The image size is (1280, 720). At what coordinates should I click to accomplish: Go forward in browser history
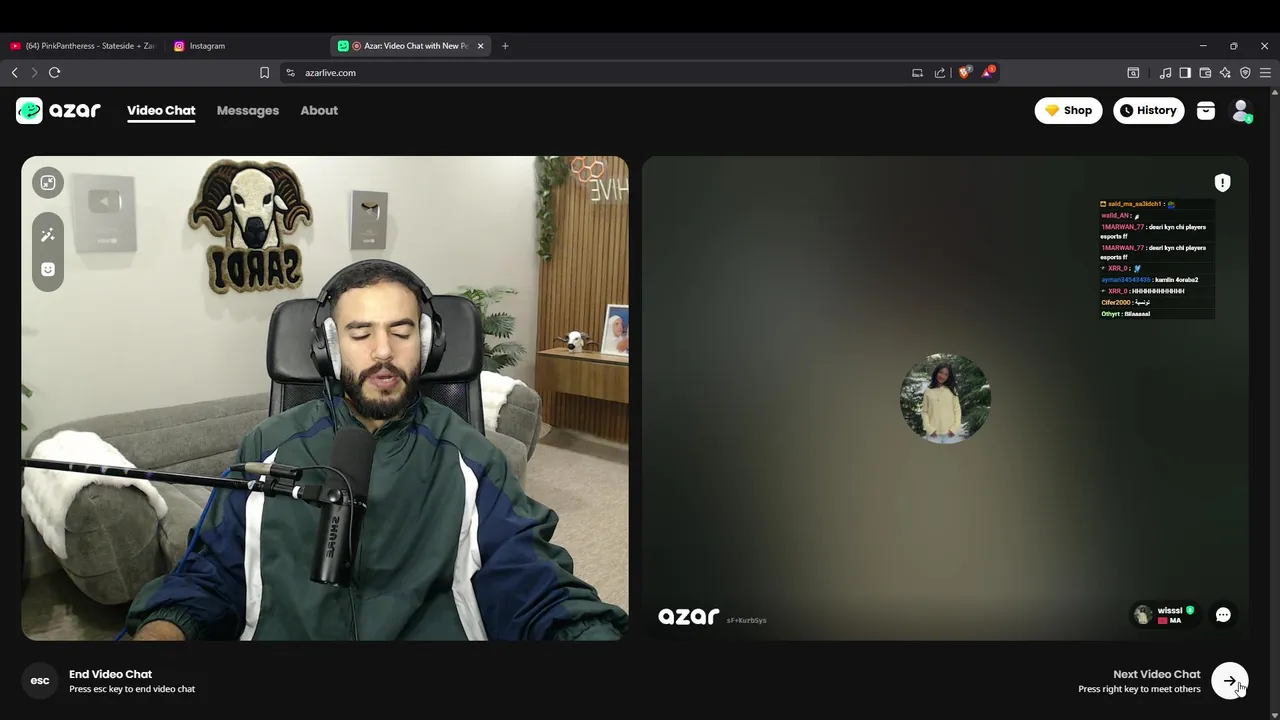click(34, 72)
